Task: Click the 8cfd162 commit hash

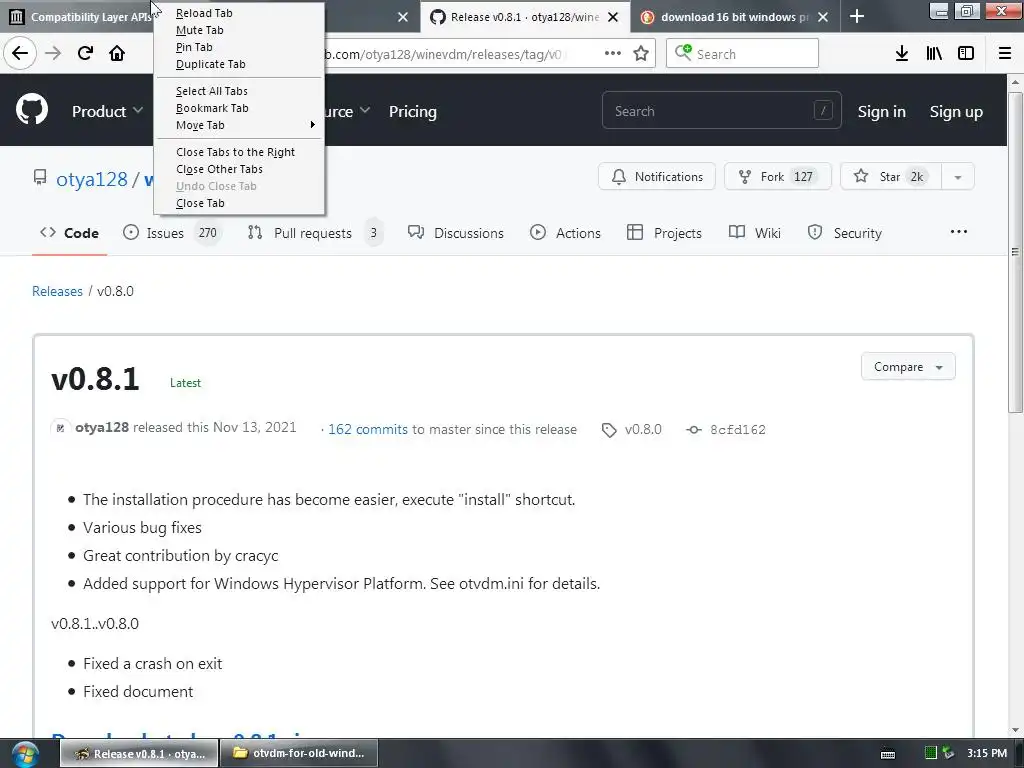Action: pos(738,430)
